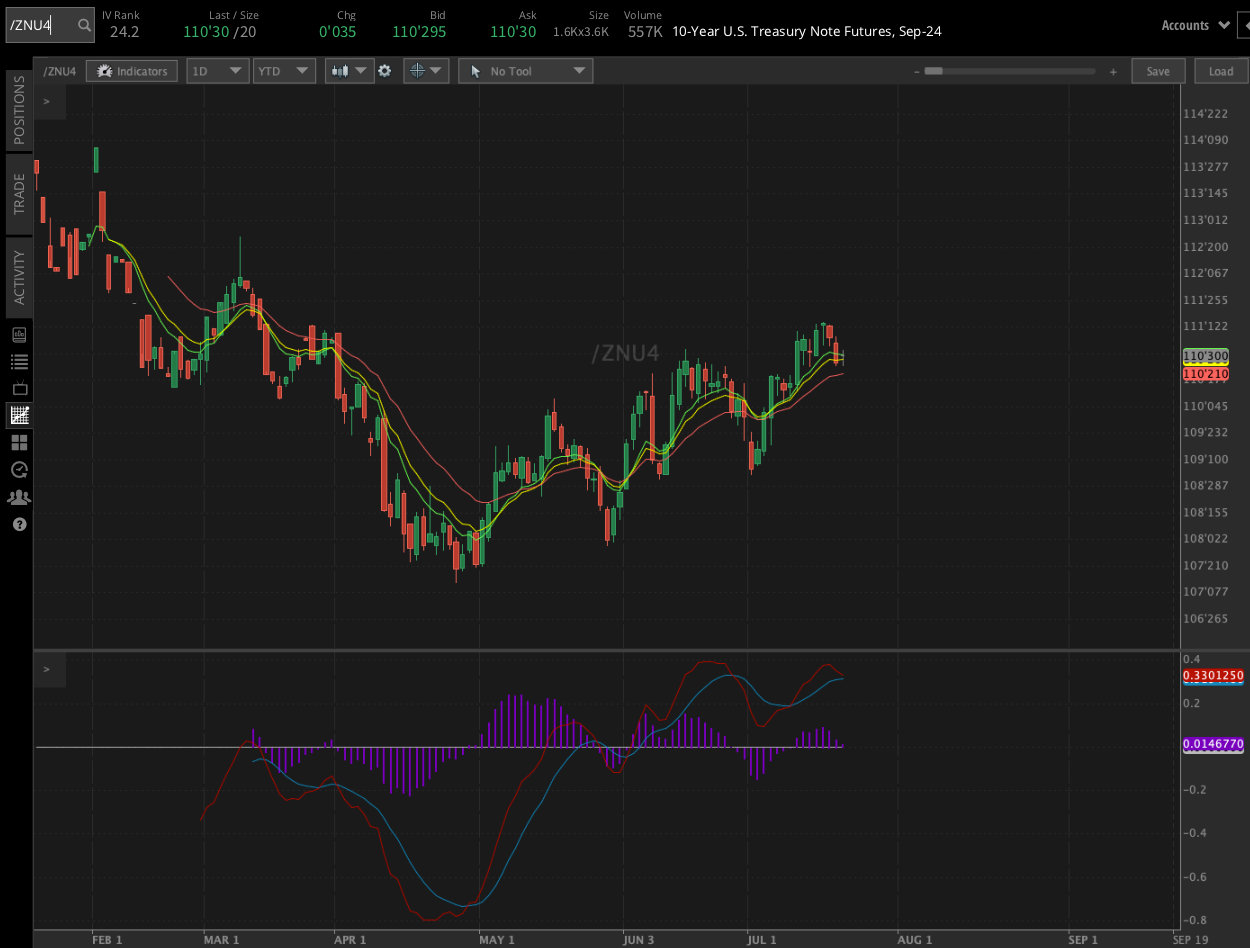Select the watchlist icon in the sidebar
1250x948 pixels.
click(19, 361)
